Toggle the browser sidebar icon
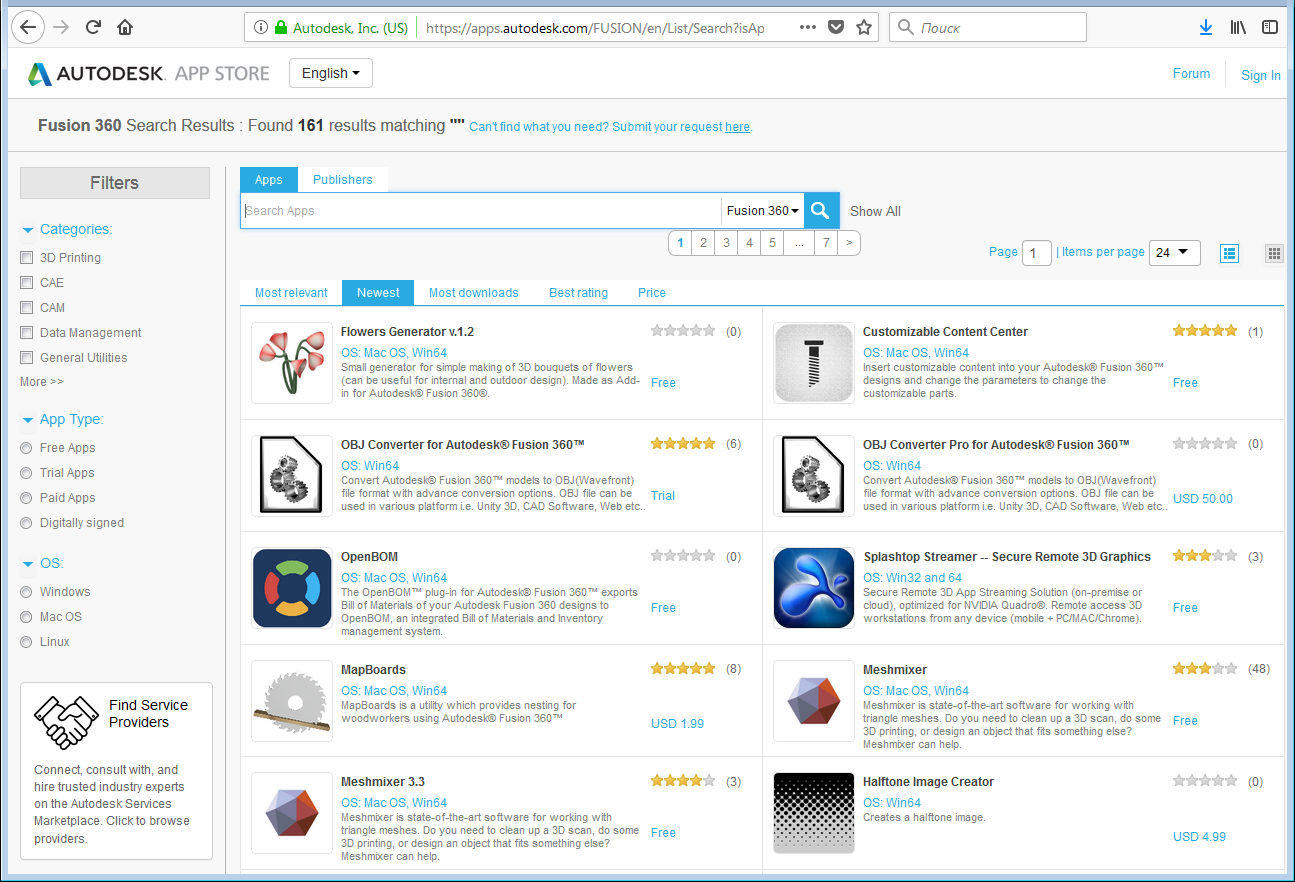Screen dimensions: 1295x882 (1270, 27)
